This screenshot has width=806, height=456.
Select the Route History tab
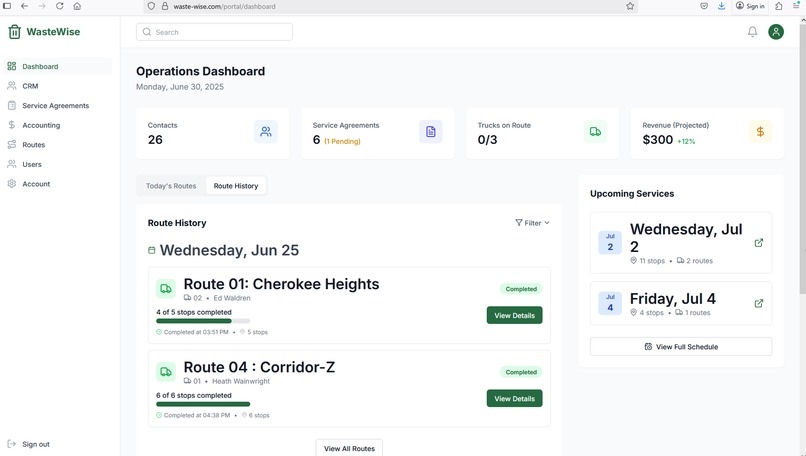pyautogui.click(x=236, y=186)
